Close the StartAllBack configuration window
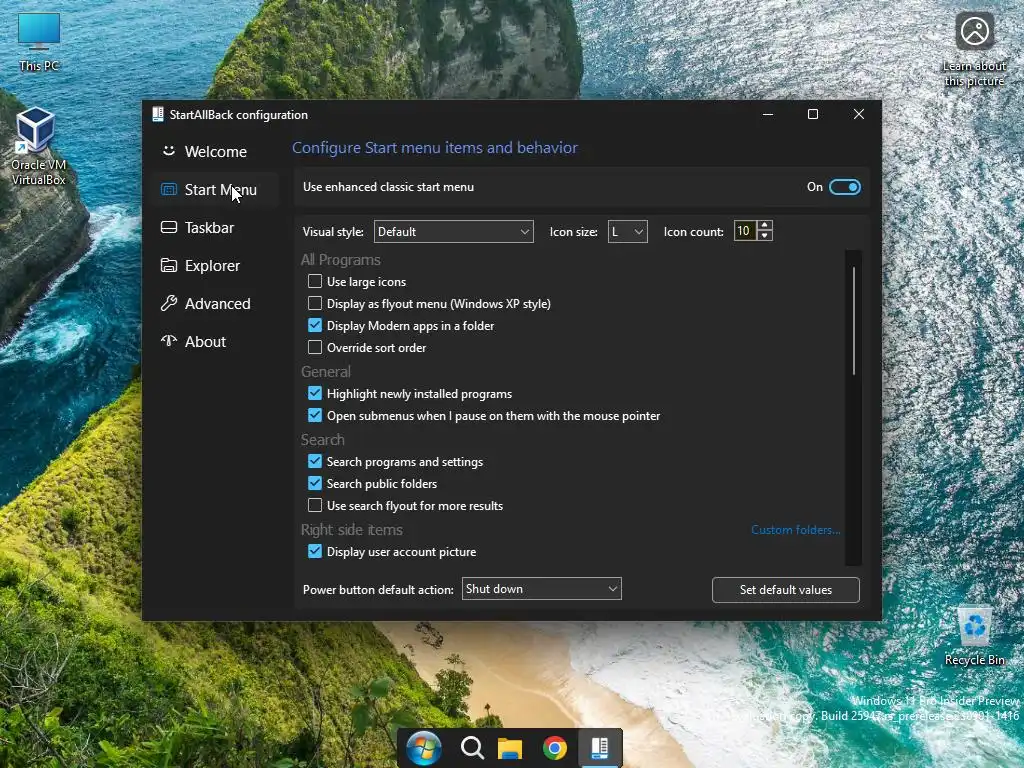 pyautogui.click(x=859, y=114)
